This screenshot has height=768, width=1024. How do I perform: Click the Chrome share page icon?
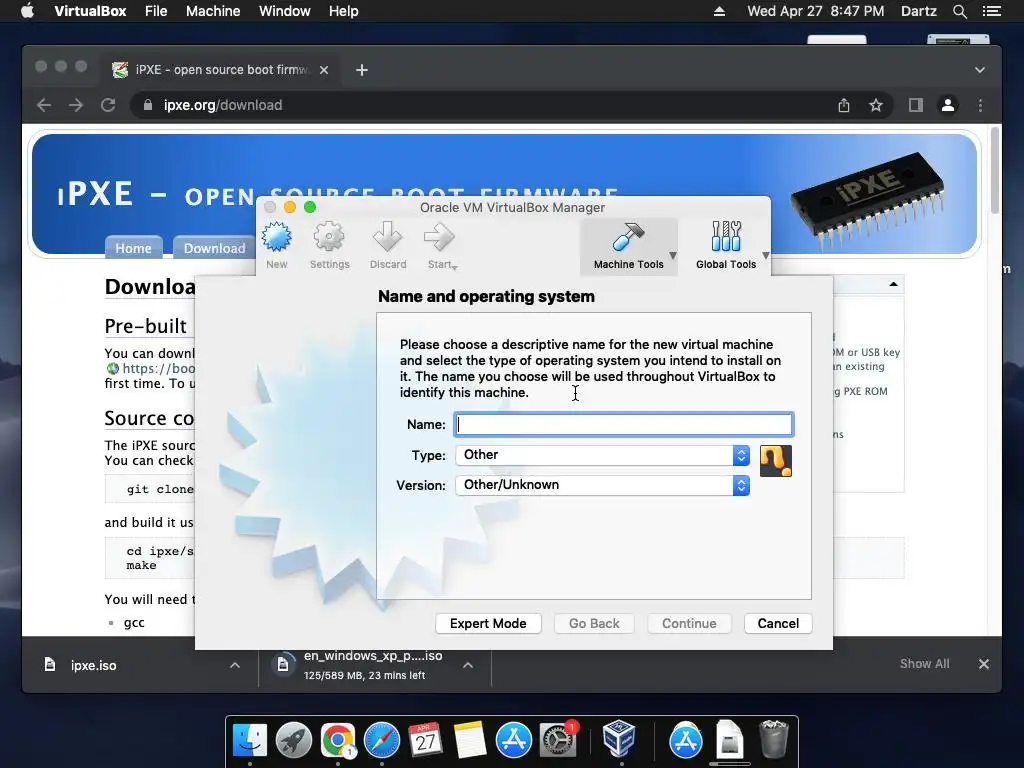pos(844,105)
